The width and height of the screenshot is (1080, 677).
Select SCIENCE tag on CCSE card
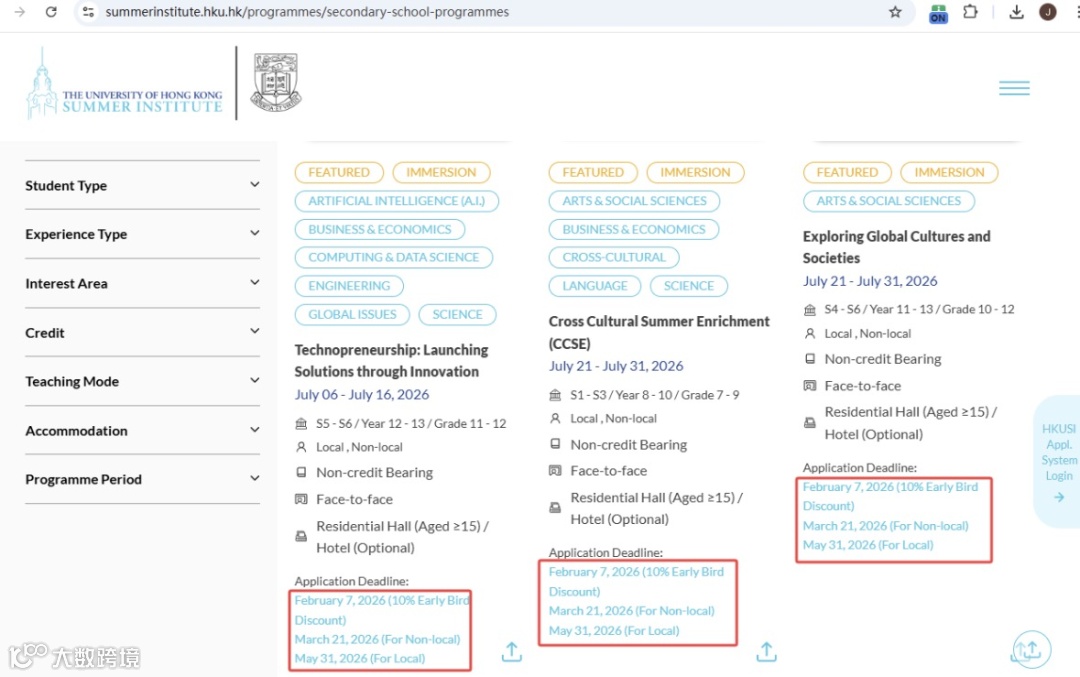tap(689, 286)
